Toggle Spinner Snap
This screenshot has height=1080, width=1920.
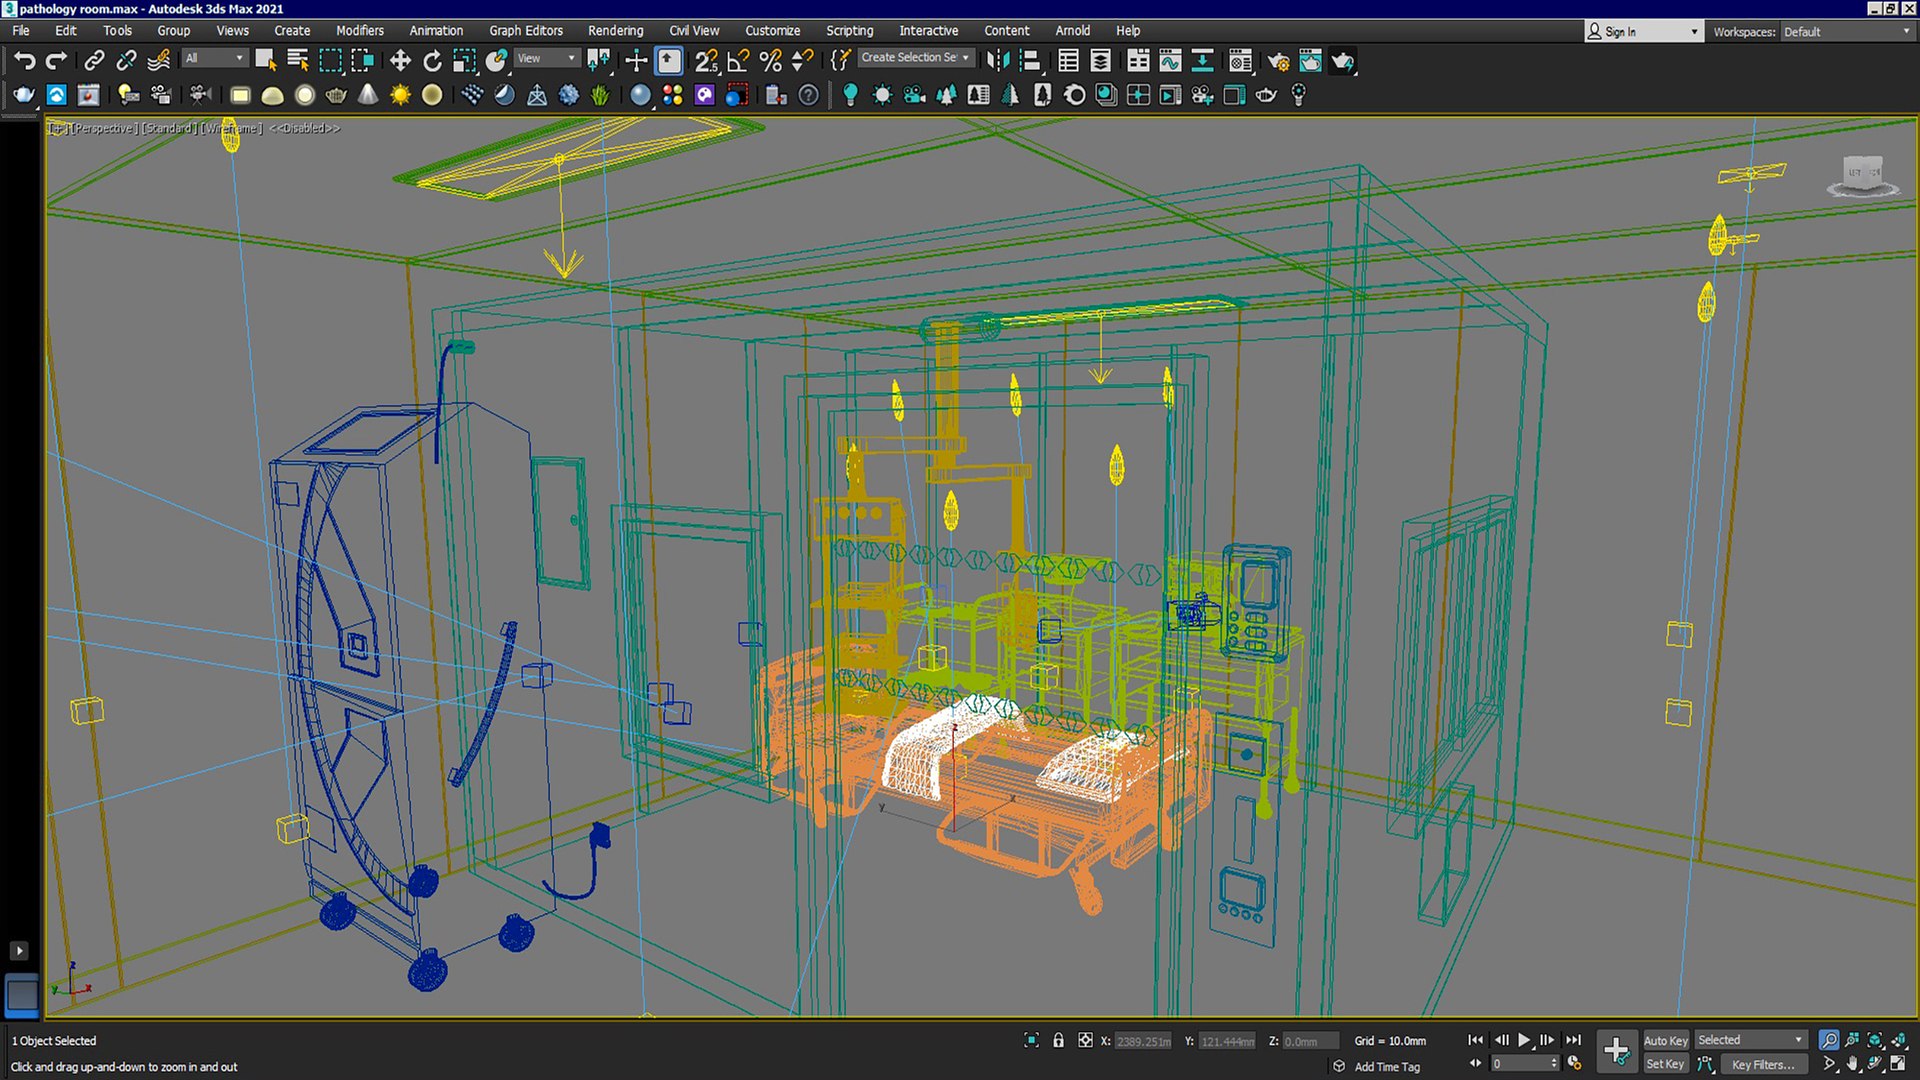(x=802, y=61)
